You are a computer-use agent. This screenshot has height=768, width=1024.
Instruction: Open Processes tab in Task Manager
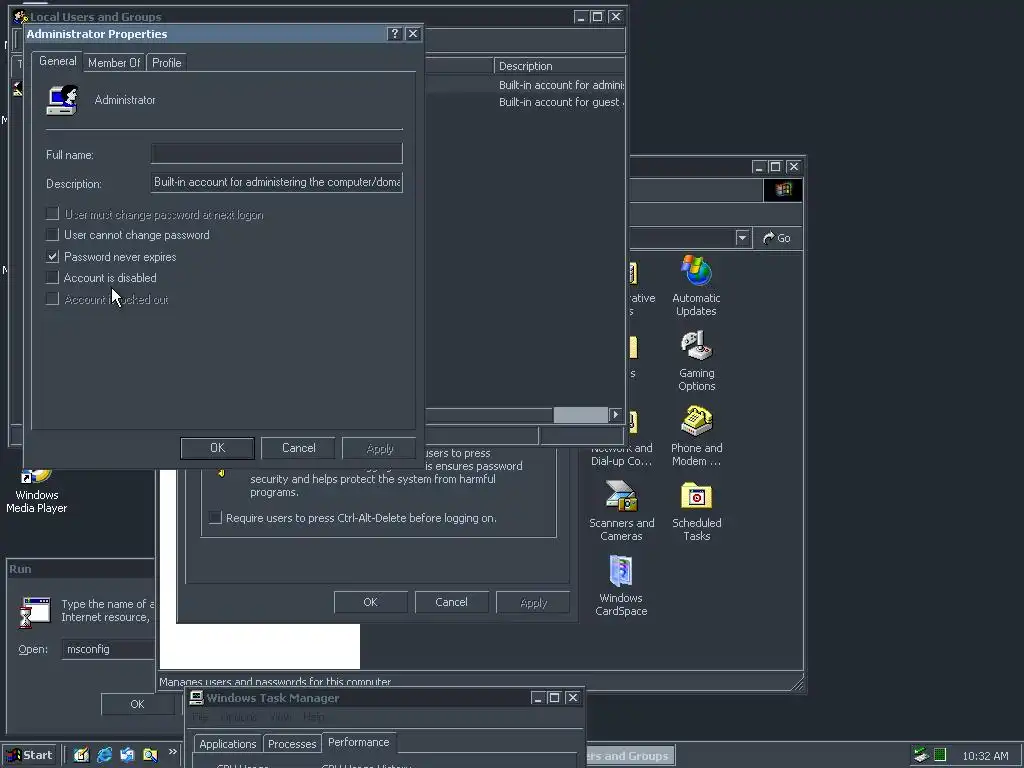[x=292, y=744]
